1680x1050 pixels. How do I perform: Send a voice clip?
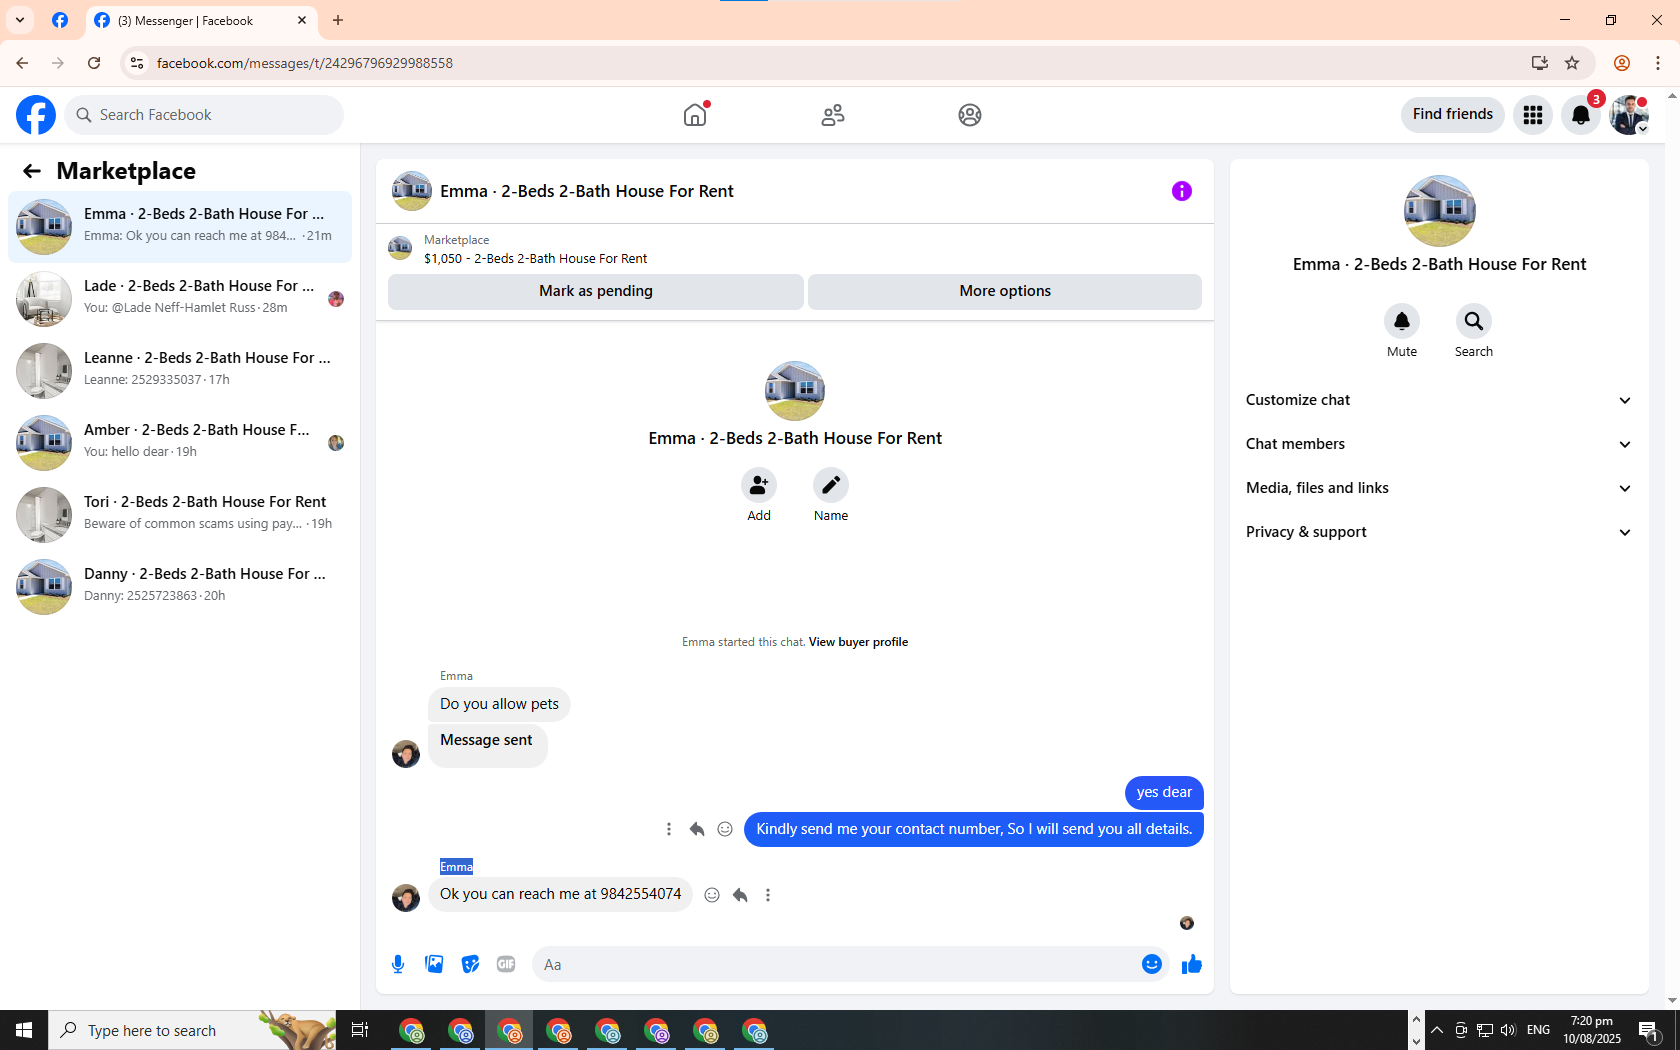[398, 964]
